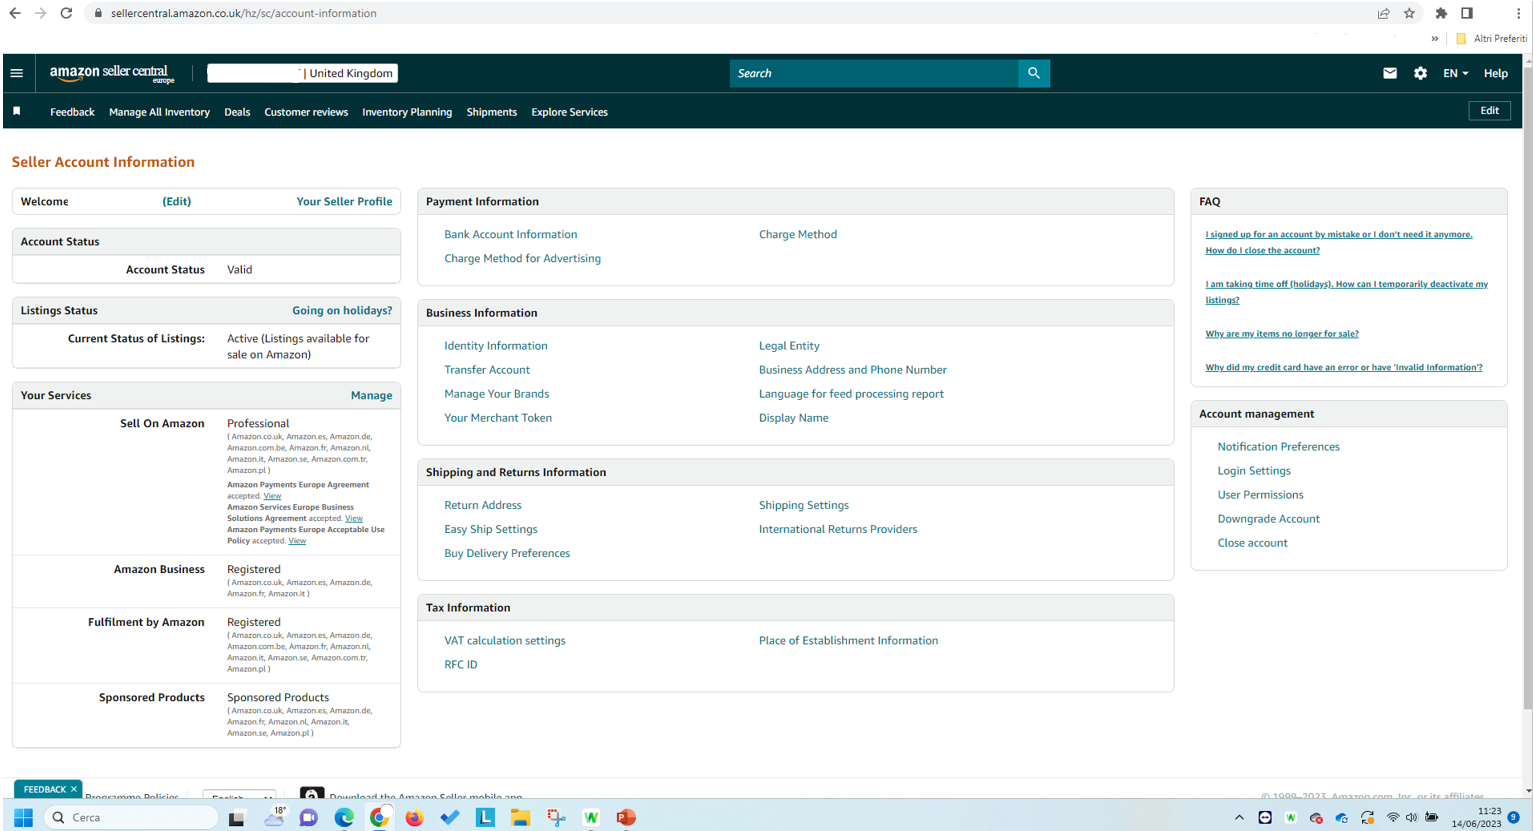Click the Help link in header
The width and height of the screenshot is (1533, 831).
point(1495,73)
